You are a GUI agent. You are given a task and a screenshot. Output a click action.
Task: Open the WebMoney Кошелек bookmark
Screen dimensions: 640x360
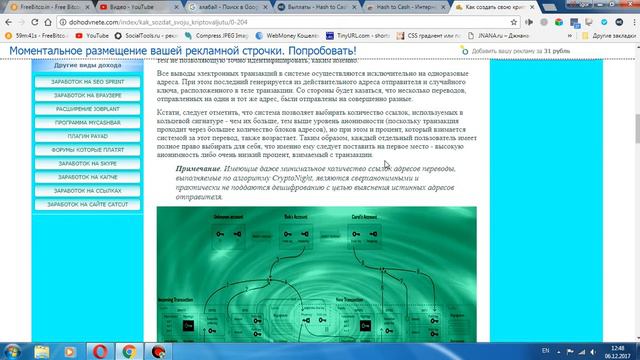287,36
